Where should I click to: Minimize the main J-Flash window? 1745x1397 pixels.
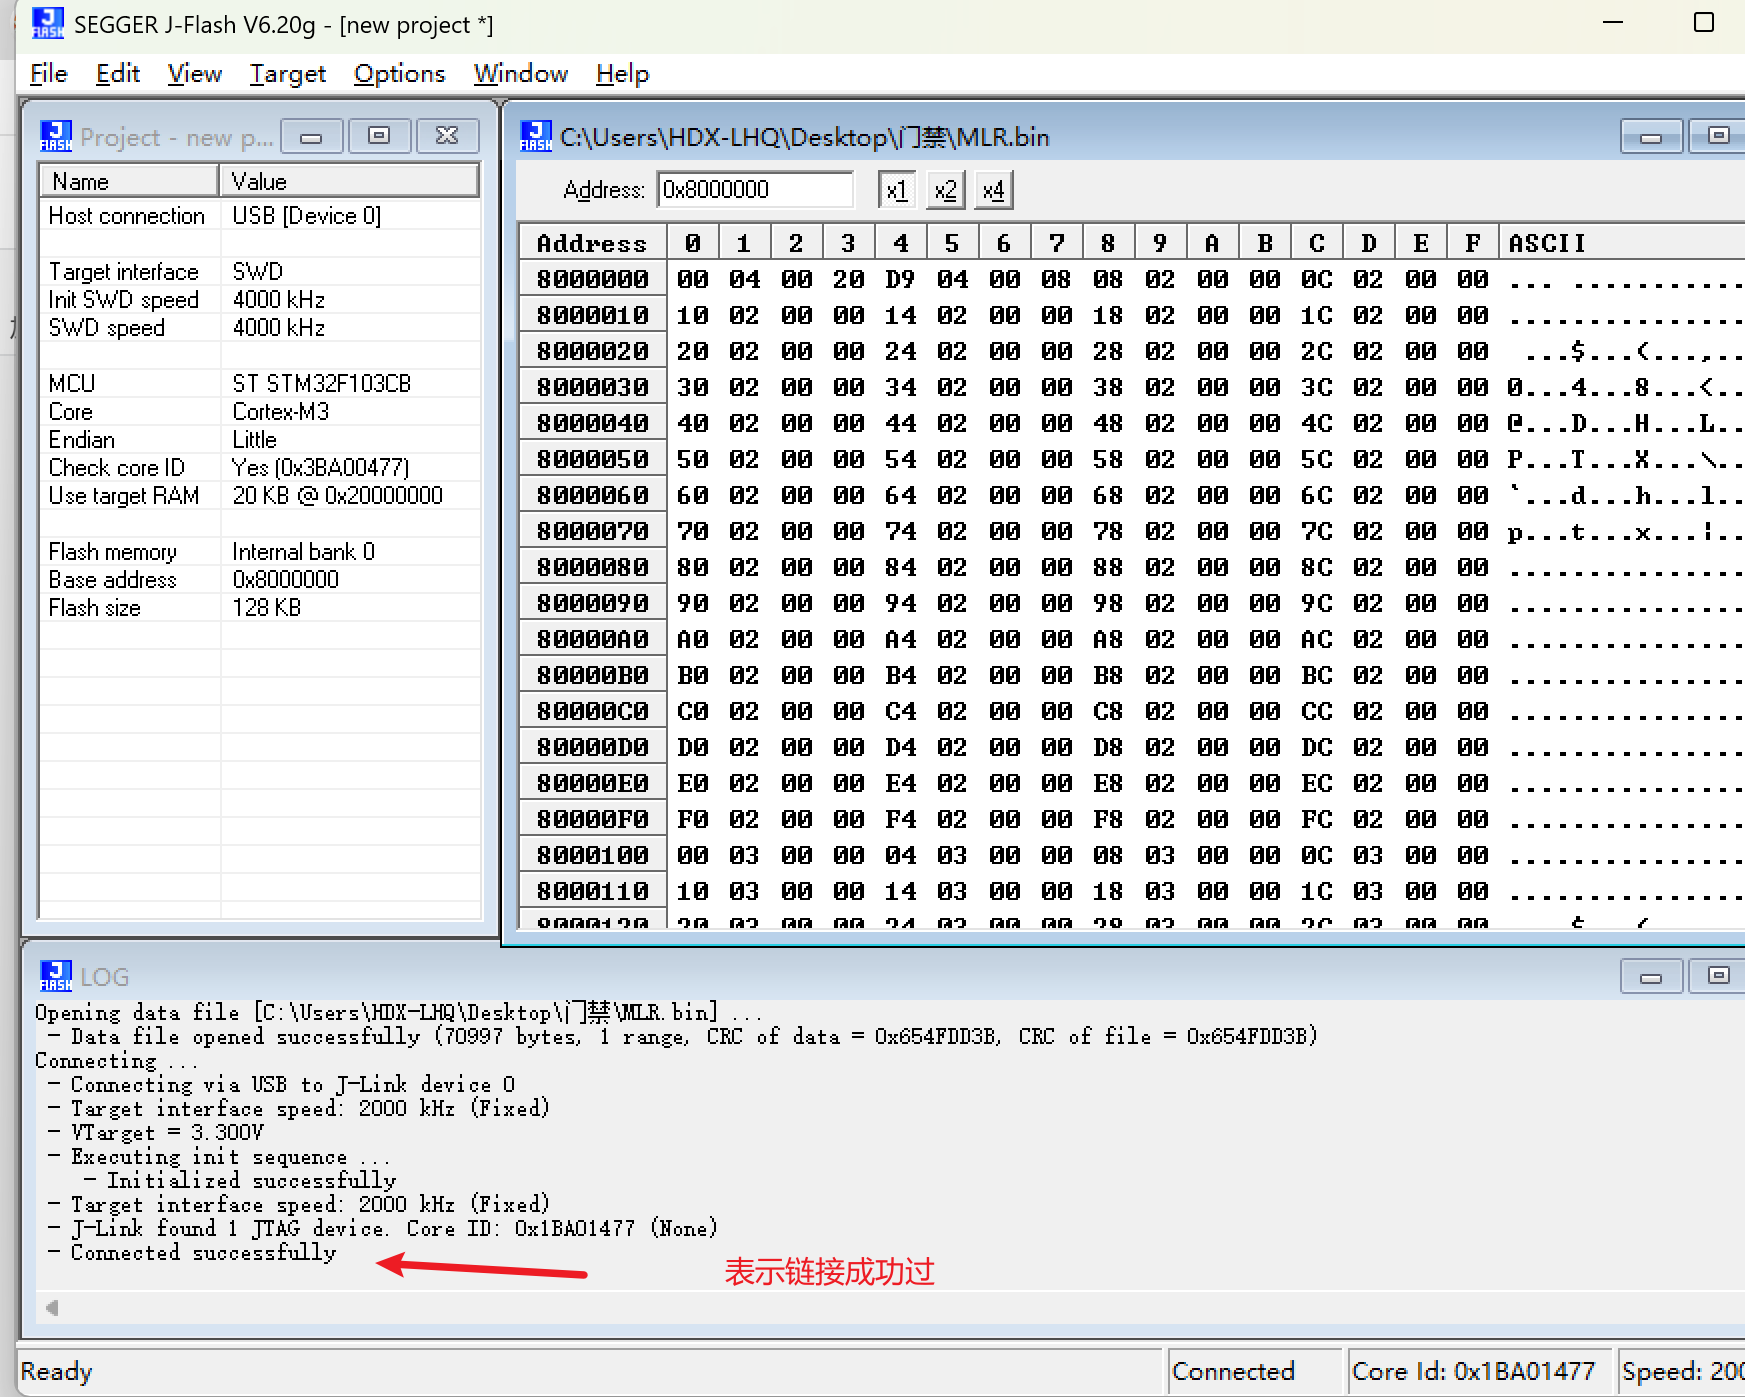(1613, 23)
